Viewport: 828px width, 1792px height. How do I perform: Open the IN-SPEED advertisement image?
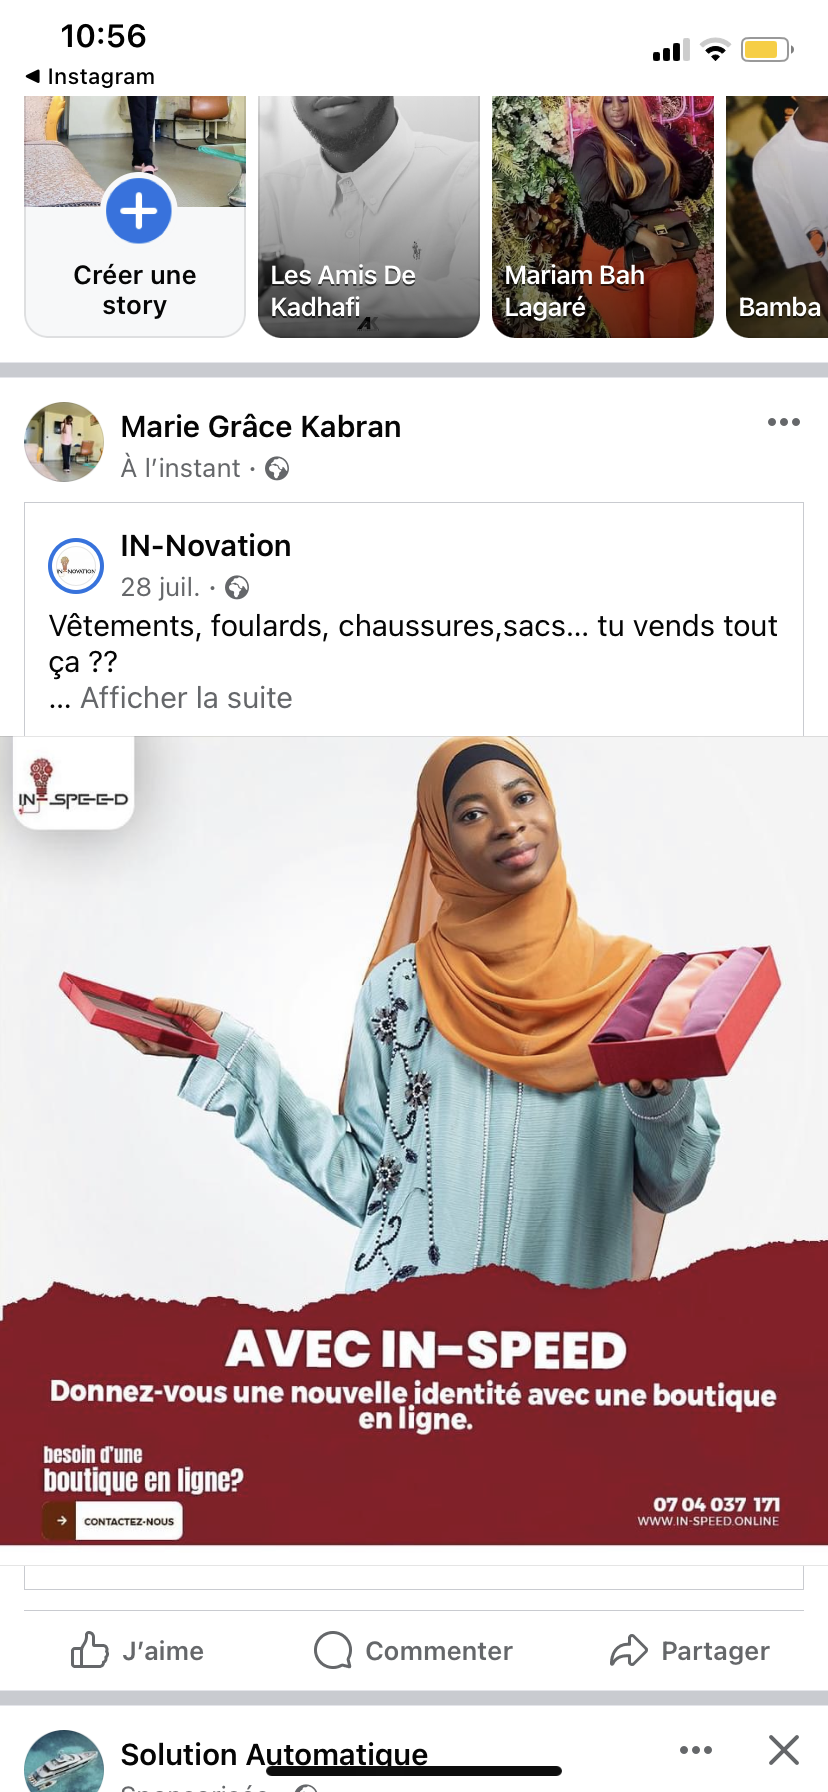pyautogui.click(x=414, y=1141)
